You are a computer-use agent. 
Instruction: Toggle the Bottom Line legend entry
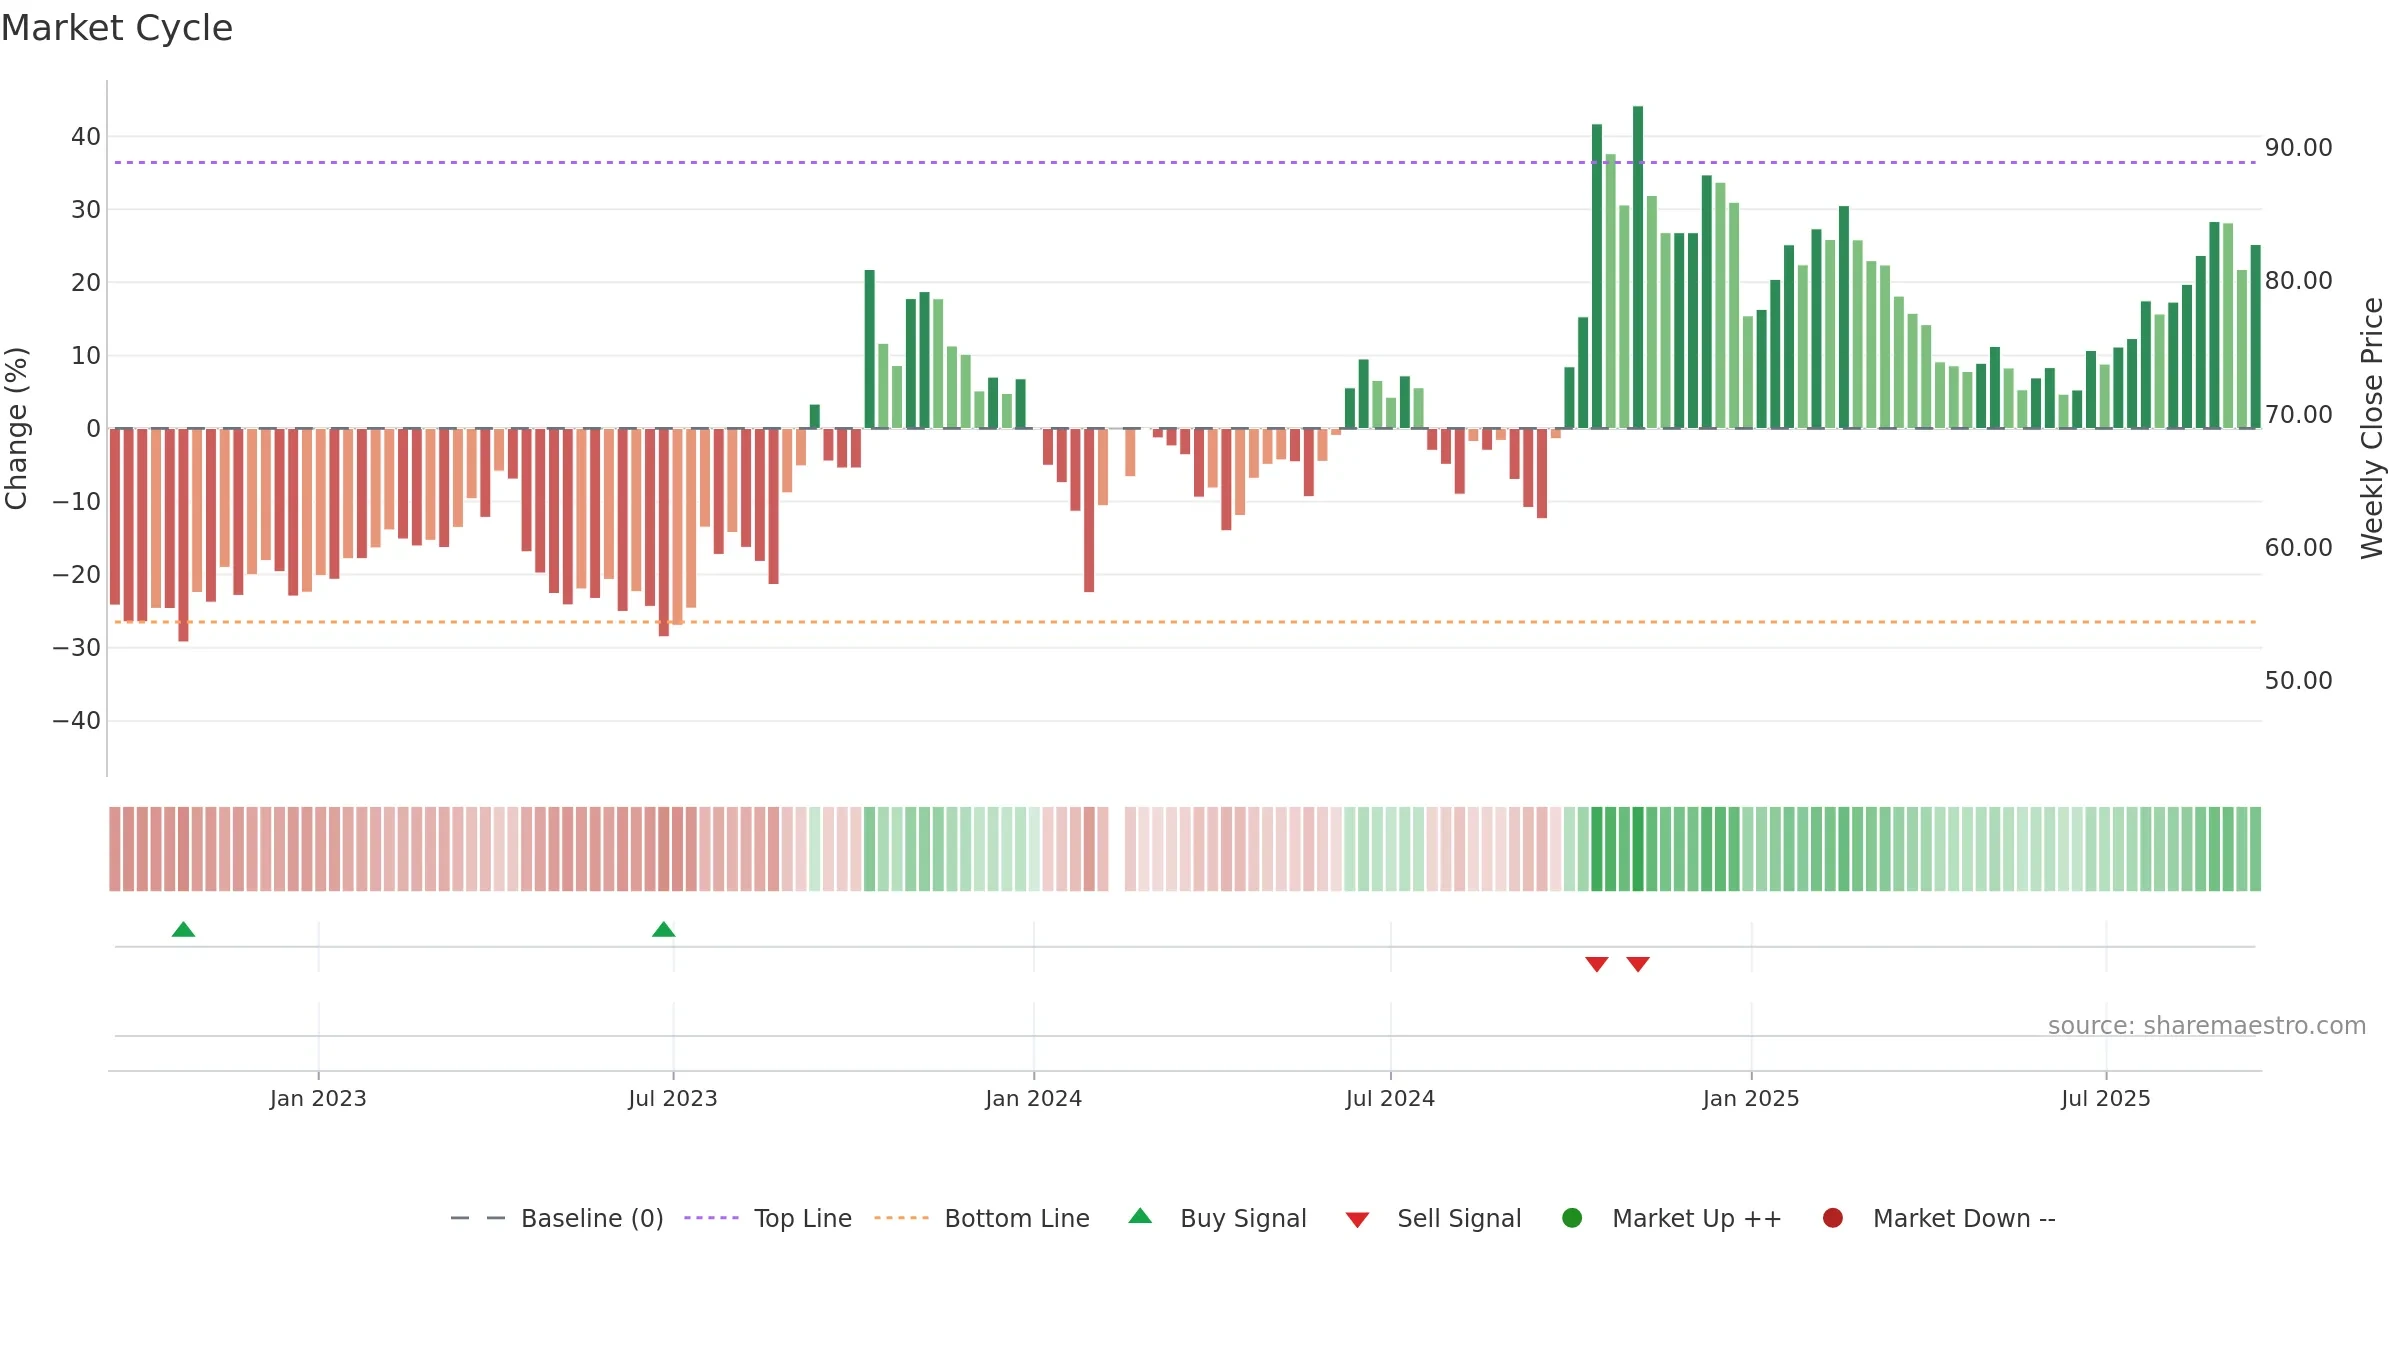pos(982,1218)
